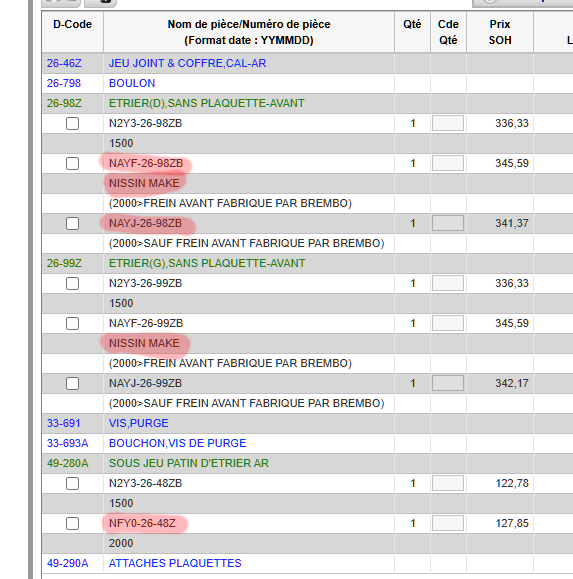The height and width of the screenshot is (579, 573).
Task: Tick the NFY0-26-48Z checkbox
Action: click(72, 524)
